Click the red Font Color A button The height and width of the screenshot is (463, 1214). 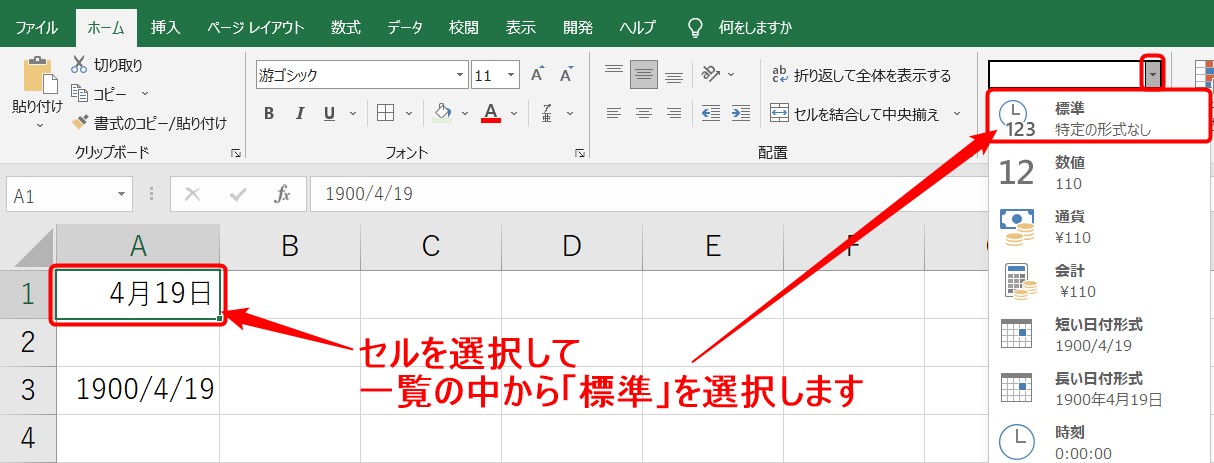click(x=490, y=113)
